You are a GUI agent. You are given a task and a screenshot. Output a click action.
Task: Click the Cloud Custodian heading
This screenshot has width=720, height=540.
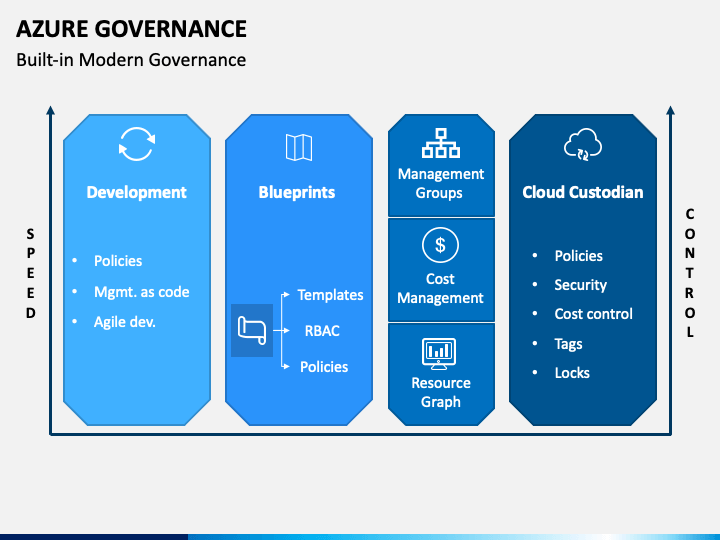tap(583, 192)
